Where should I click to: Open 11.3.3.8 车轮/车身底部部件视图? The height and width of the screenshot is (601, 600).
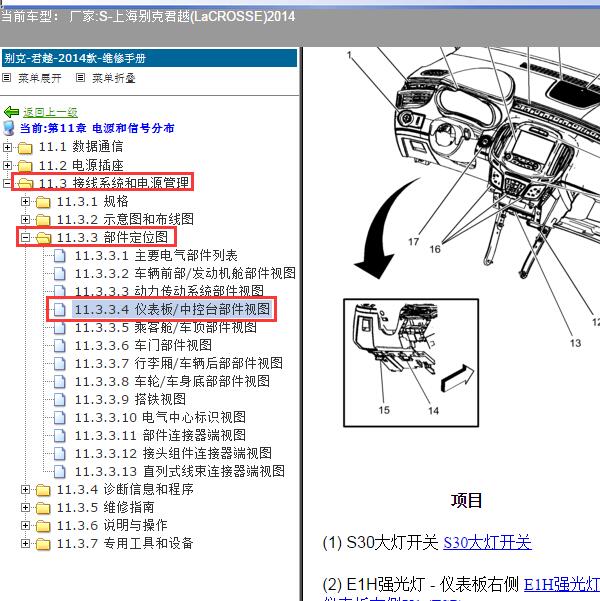click(172, 381)
